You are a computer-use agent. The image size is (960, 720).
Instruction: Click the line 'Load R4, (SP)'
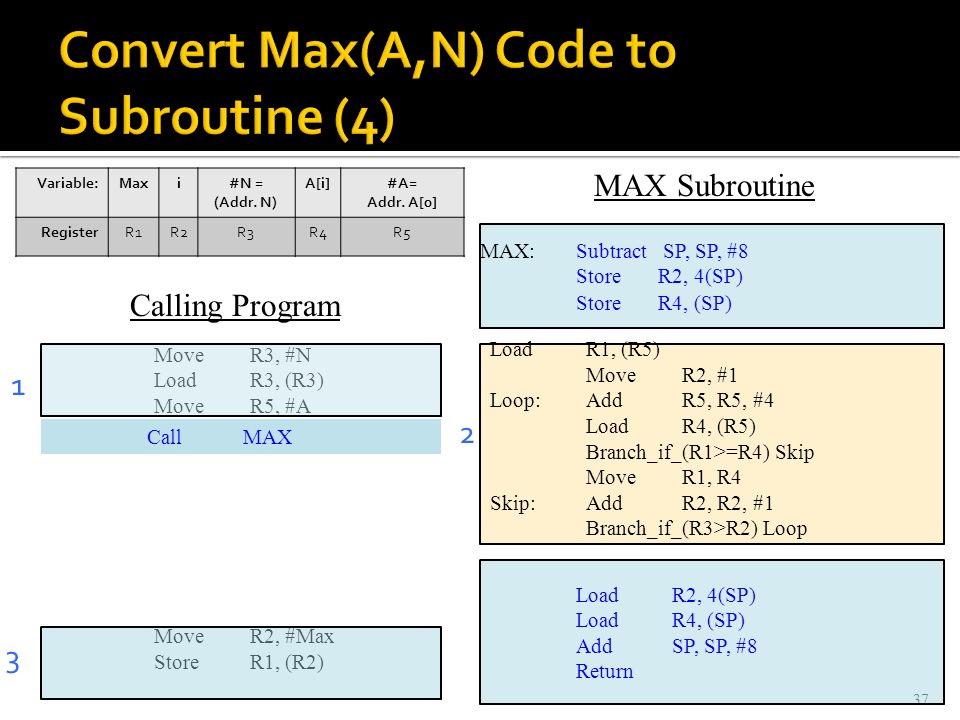(660, 621)
